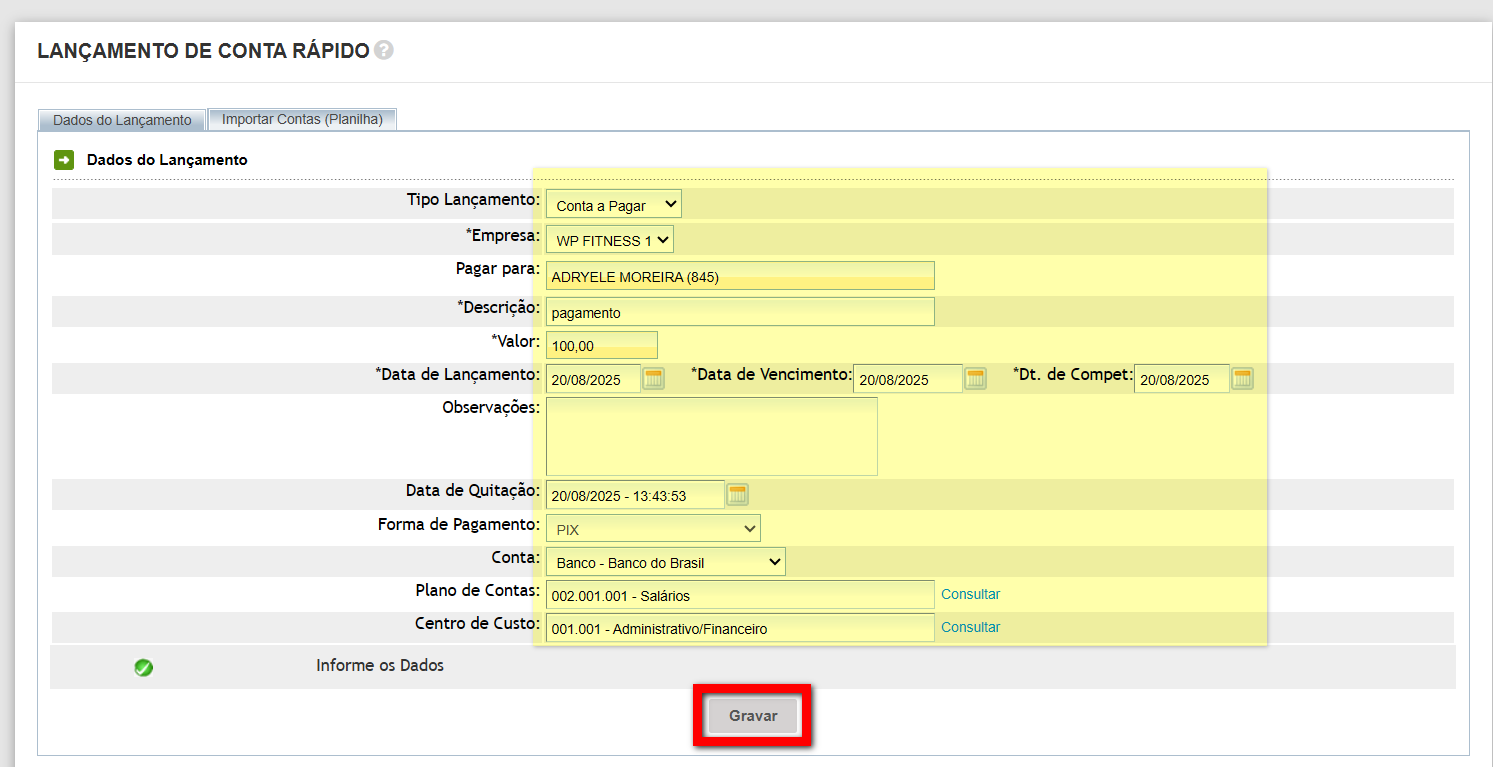Select the Dados do Lançamento tab
The image size is (1493, 767).
click(x=122, y=120)
